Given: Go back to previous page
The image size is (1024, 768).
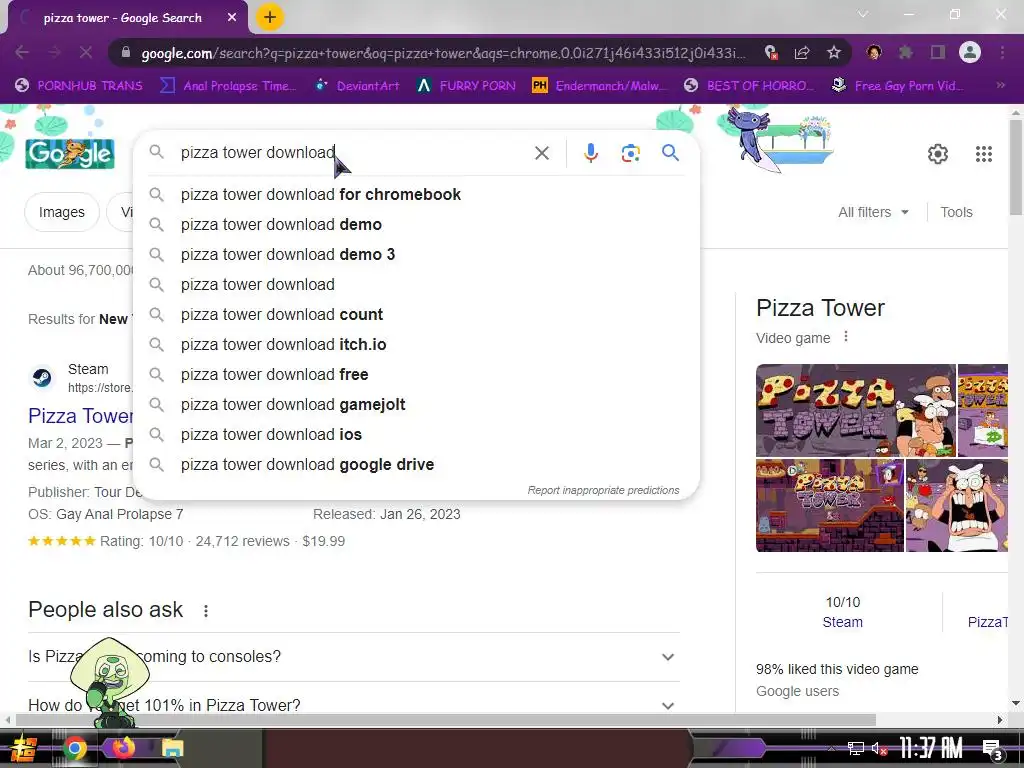Looking at the screenshot, I should 22,52.
